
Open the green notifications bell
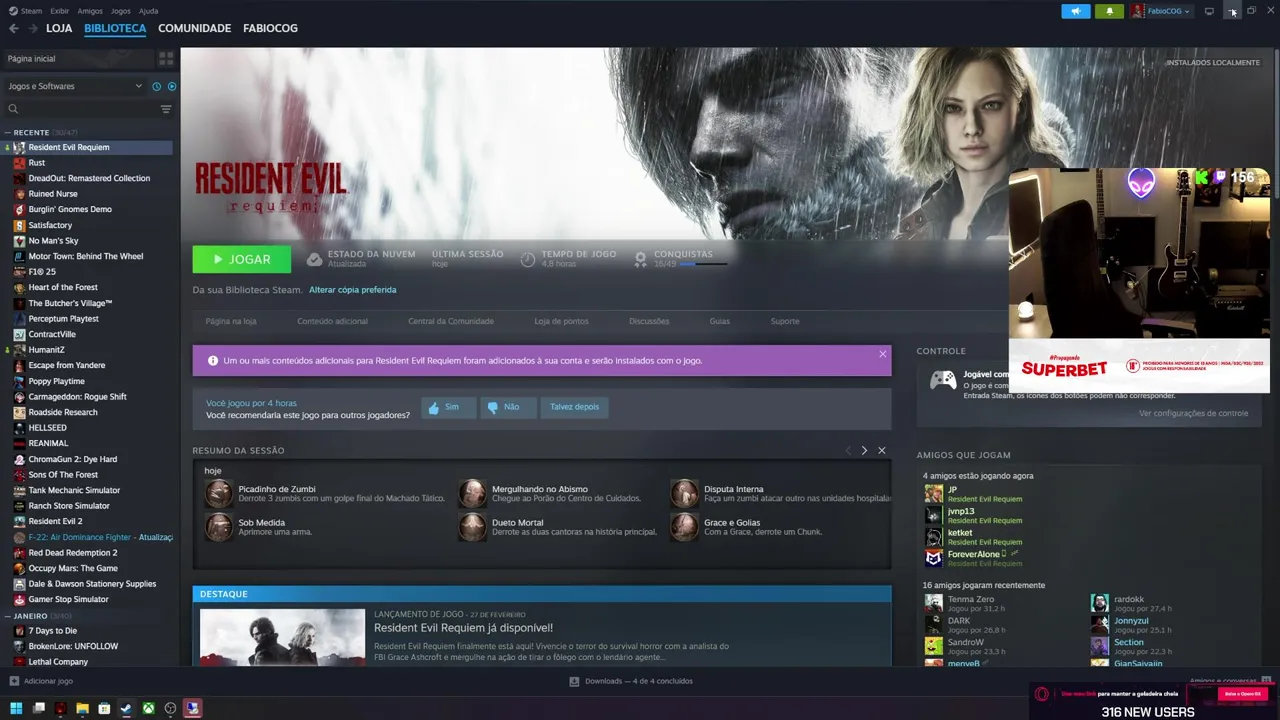tap(1109, 11)
